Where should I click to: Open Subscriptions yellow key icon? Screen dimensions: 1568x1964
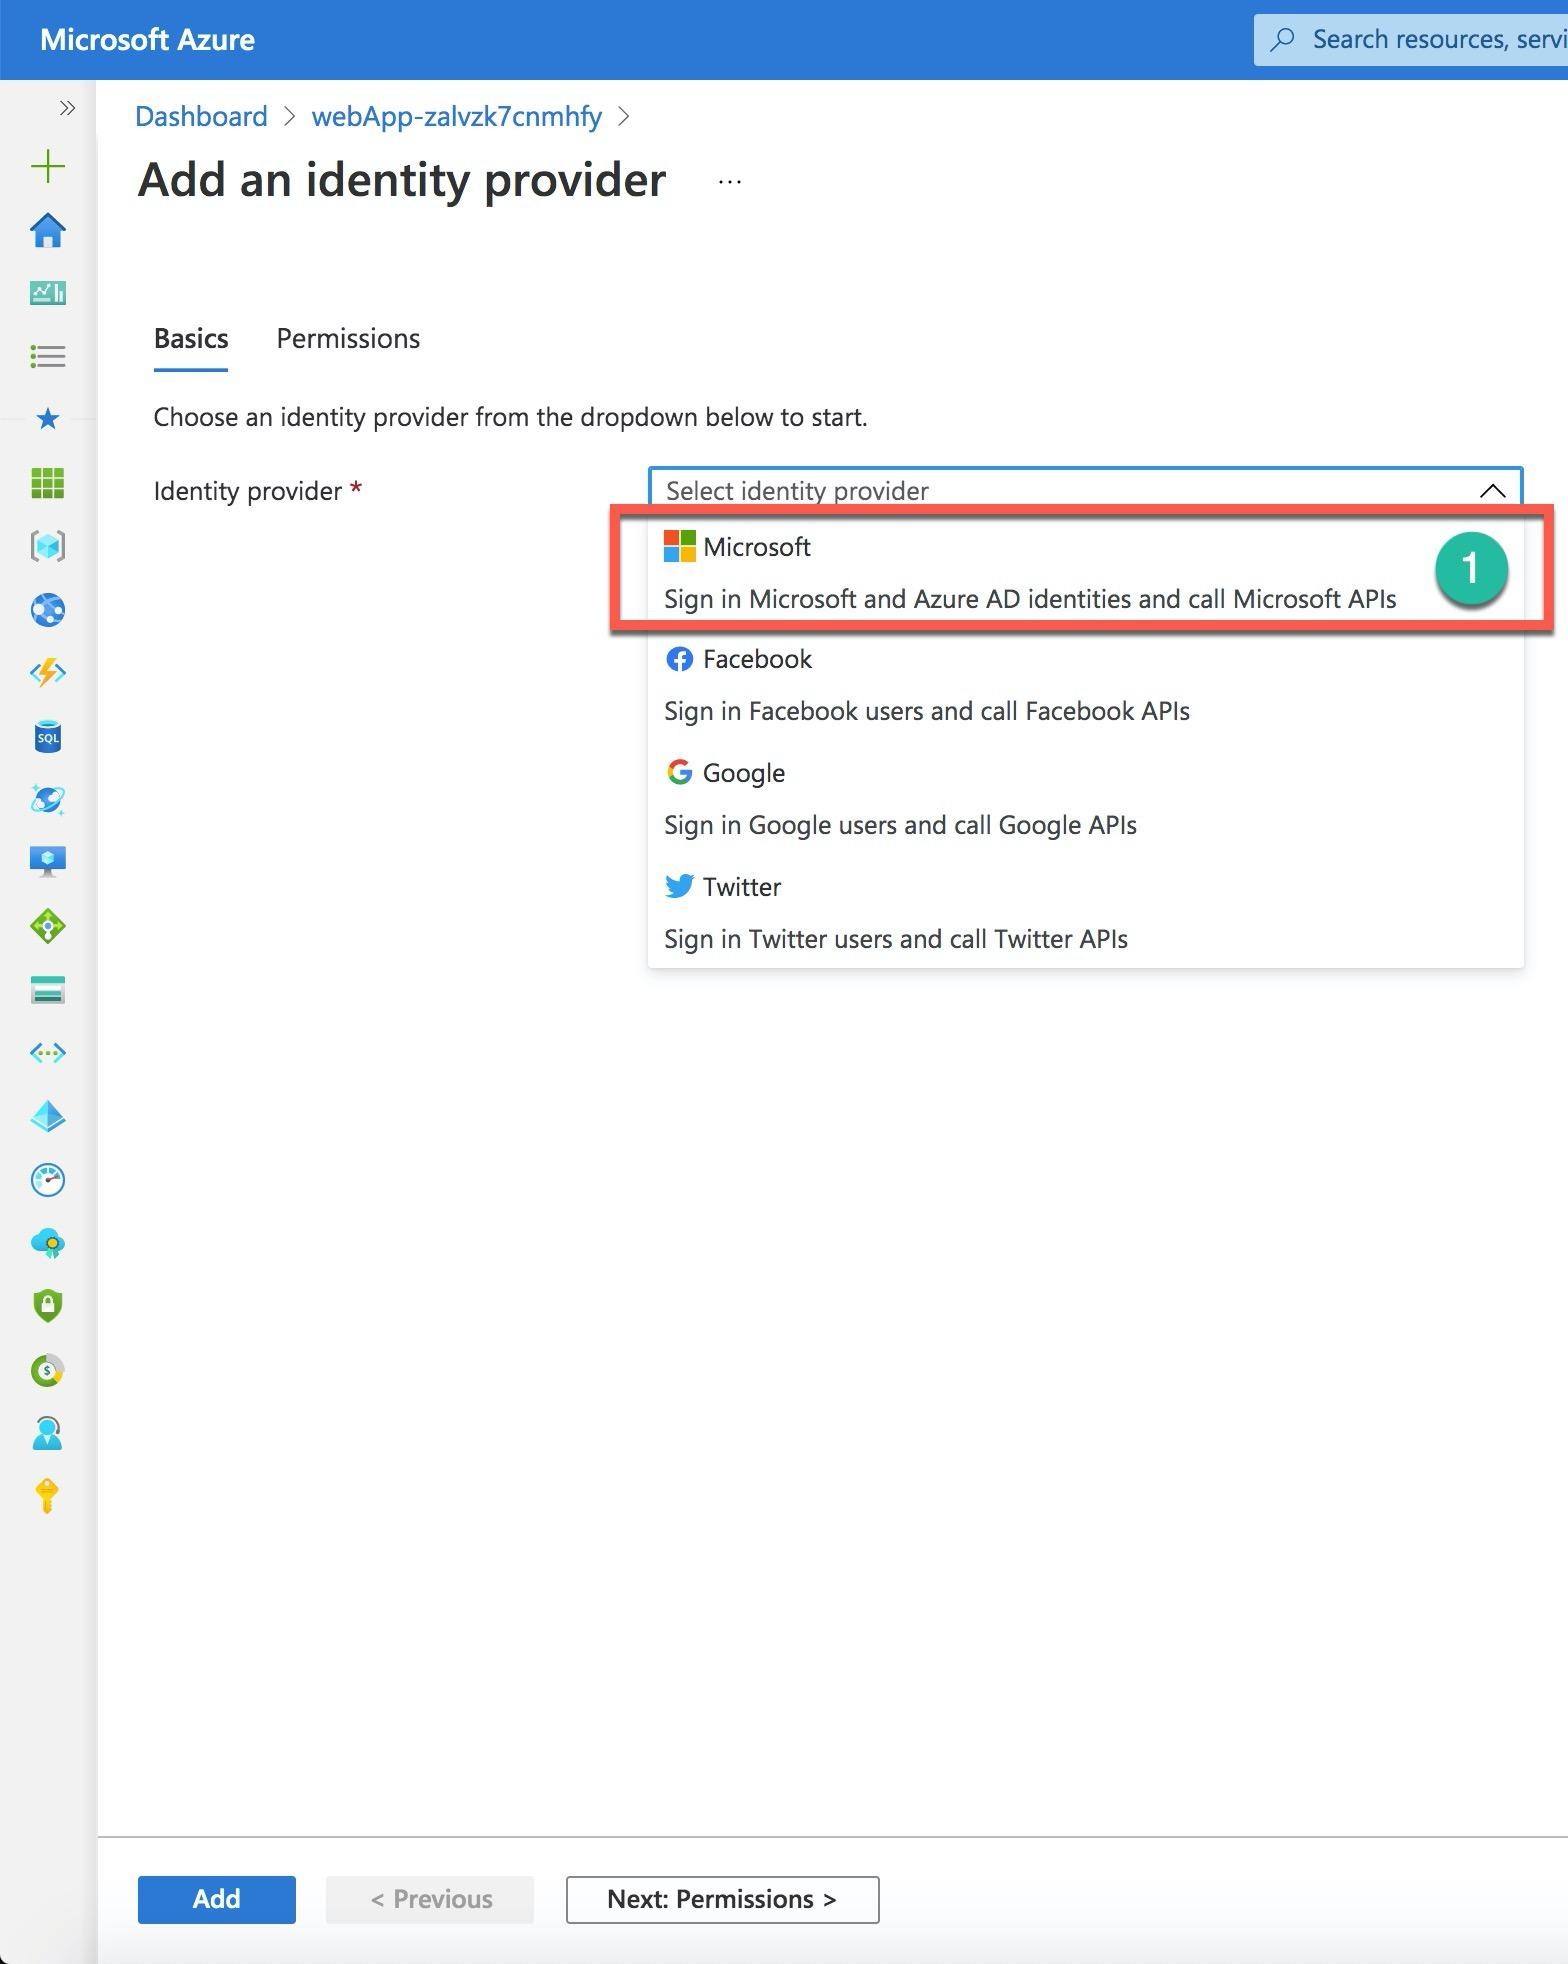(x=48, y=1497)
